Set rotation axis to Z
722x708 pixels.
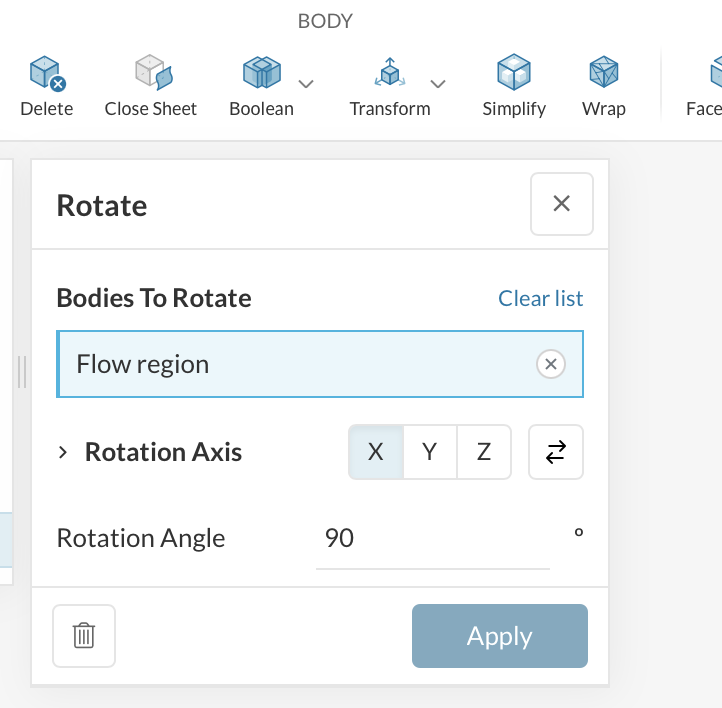pos(484,452)
